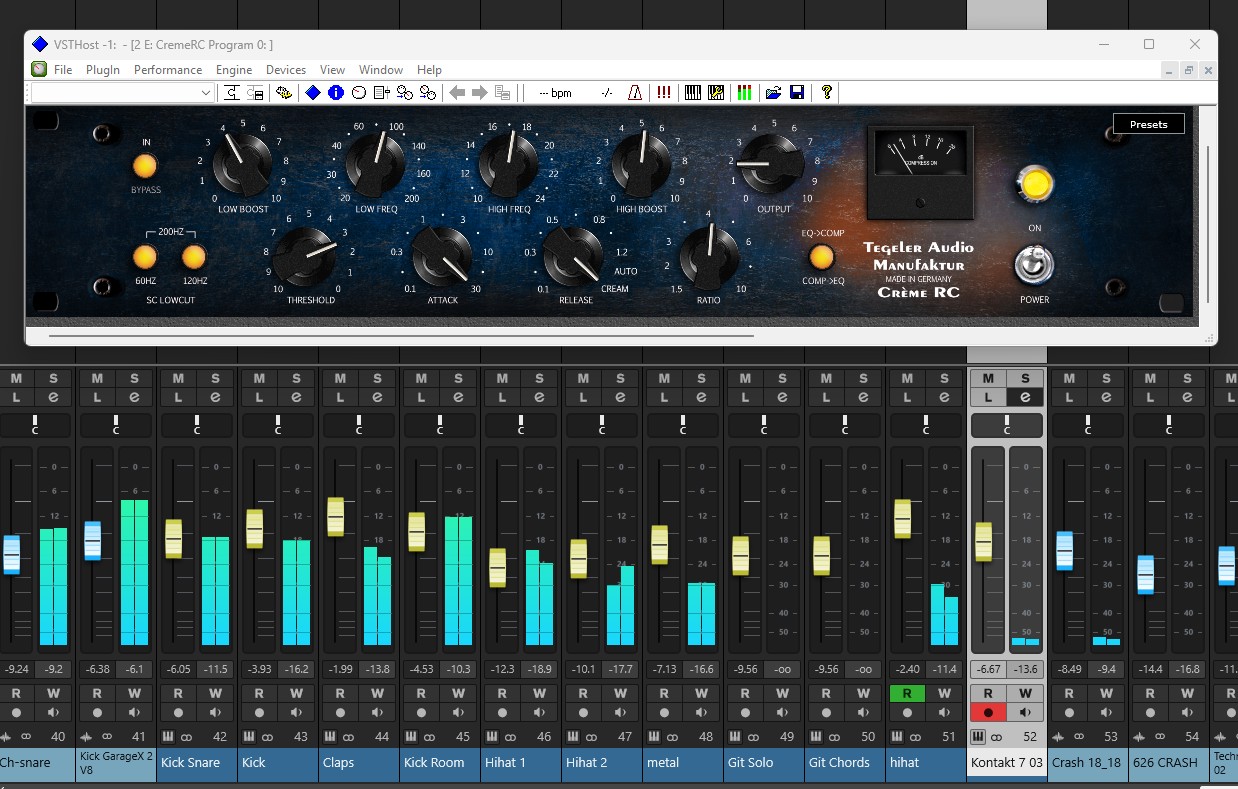This screenshot has width=1238, height=789.
Task: Mute the Kick Snare channel
Action: pos(178,379)
